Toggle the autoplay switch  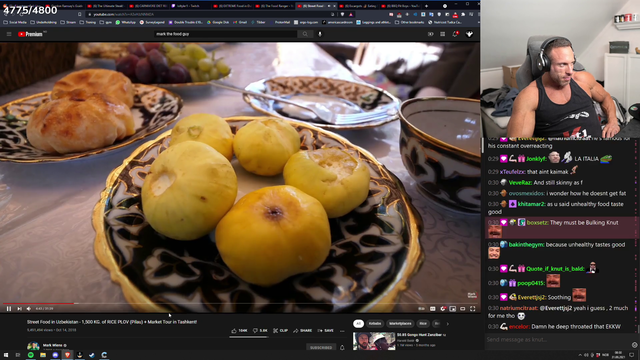tap(422, 309)
